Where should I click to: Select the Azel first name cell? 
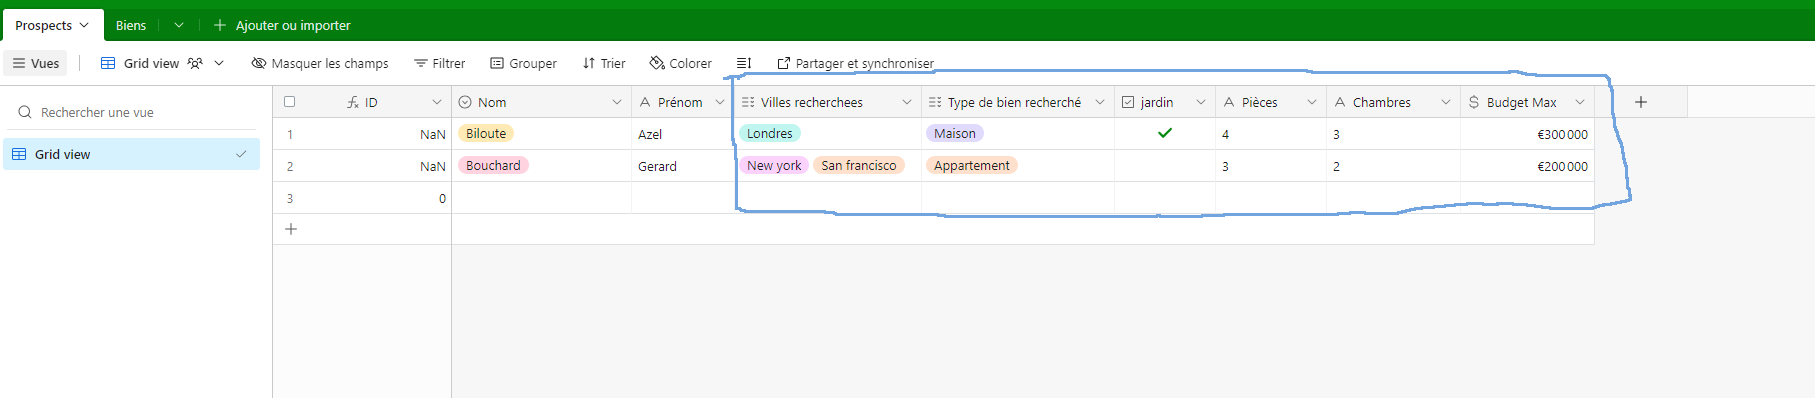(682, 134)
